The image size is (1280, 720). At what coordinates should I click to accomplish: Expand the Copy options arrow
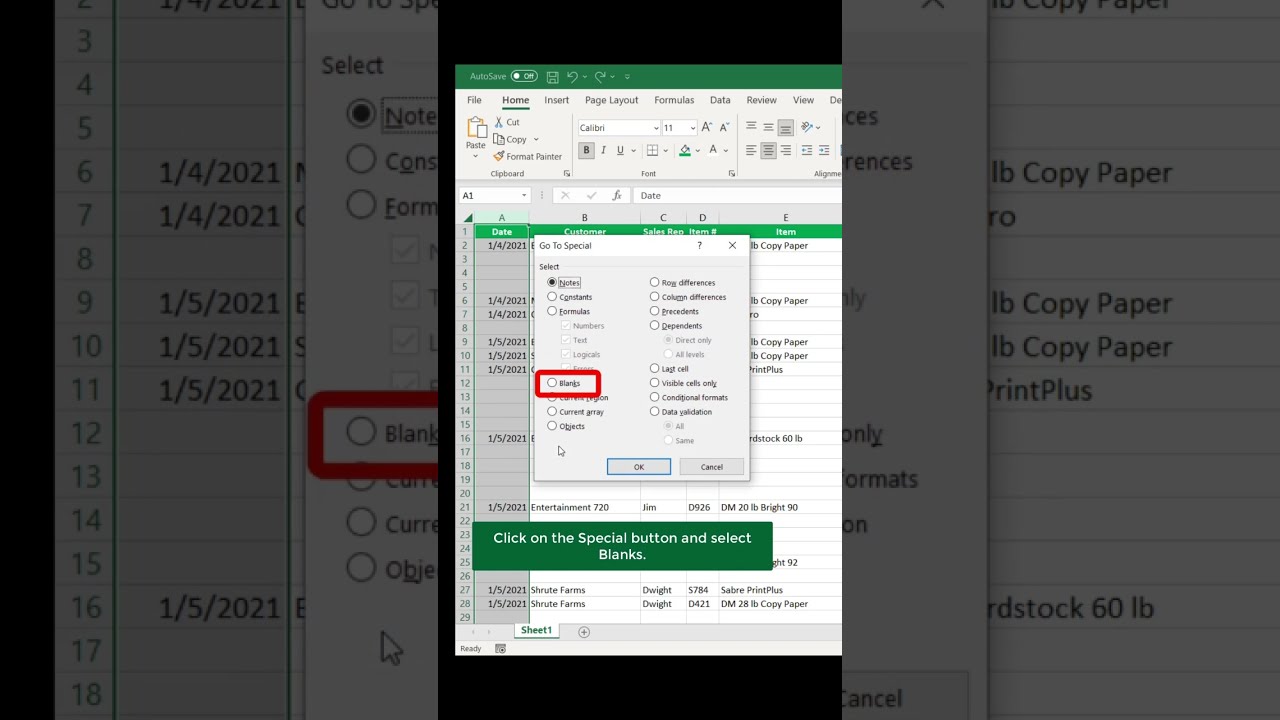click(x=536, y=140)
